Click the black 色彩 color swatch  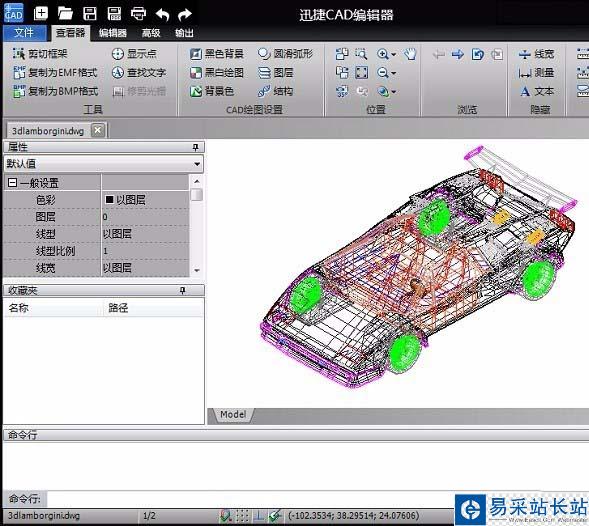click(x=109, y=200)
